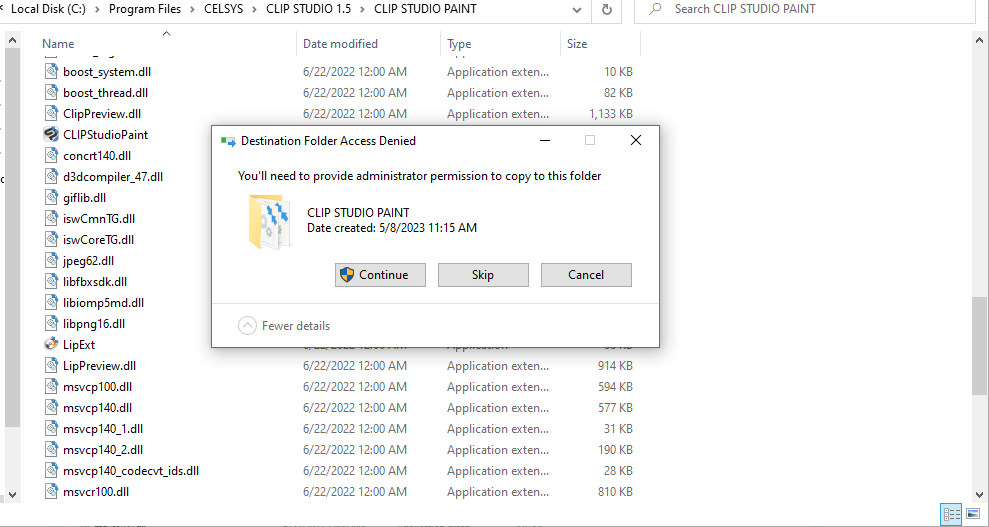Expand the breadcrumb arrow after Local Disk (C:)
989x527 pixels.
click(98, 9)
